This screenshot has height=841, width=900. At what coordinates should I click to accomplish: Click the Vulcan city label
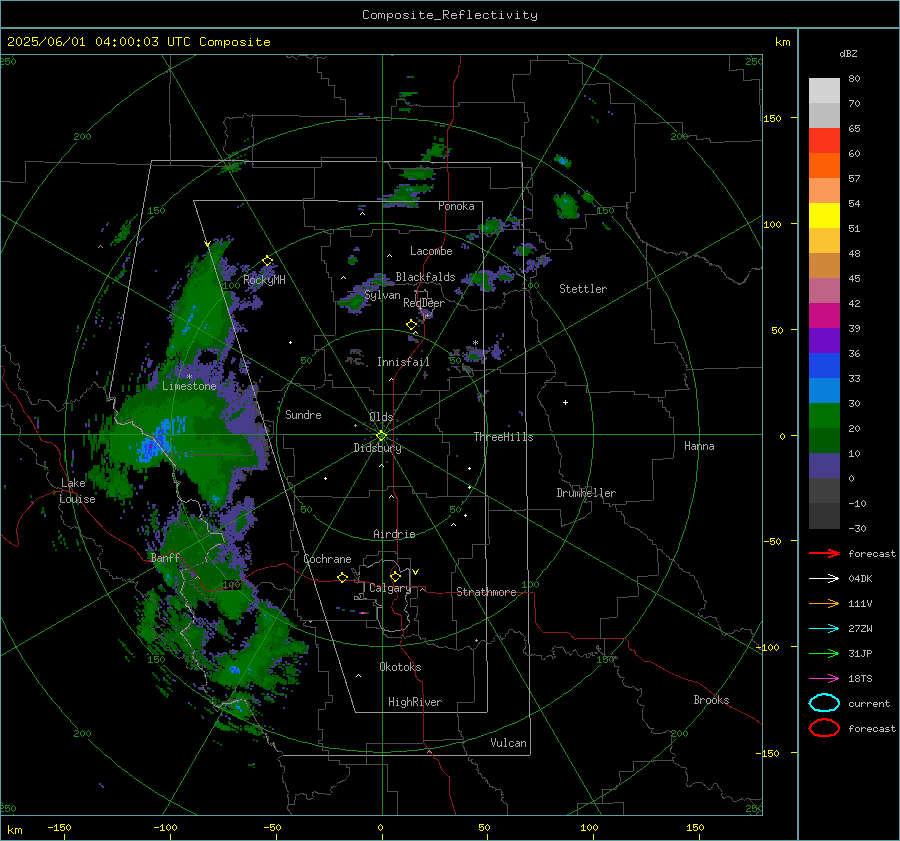508,743
